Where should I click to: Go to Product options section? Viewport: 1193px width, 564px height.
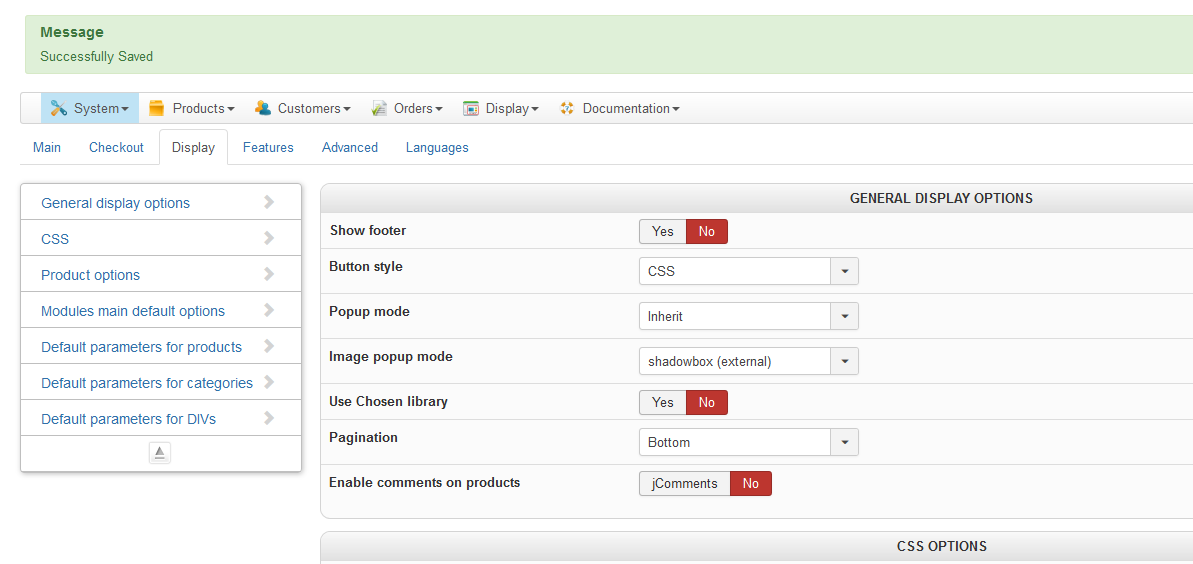[90, 275]
